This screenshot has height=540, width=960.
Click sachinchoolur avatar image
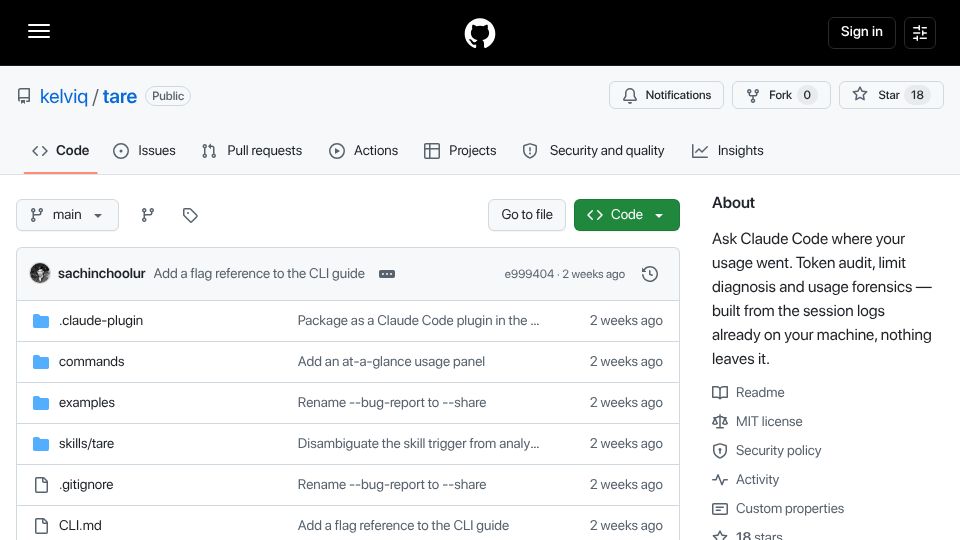coord(40,273)
